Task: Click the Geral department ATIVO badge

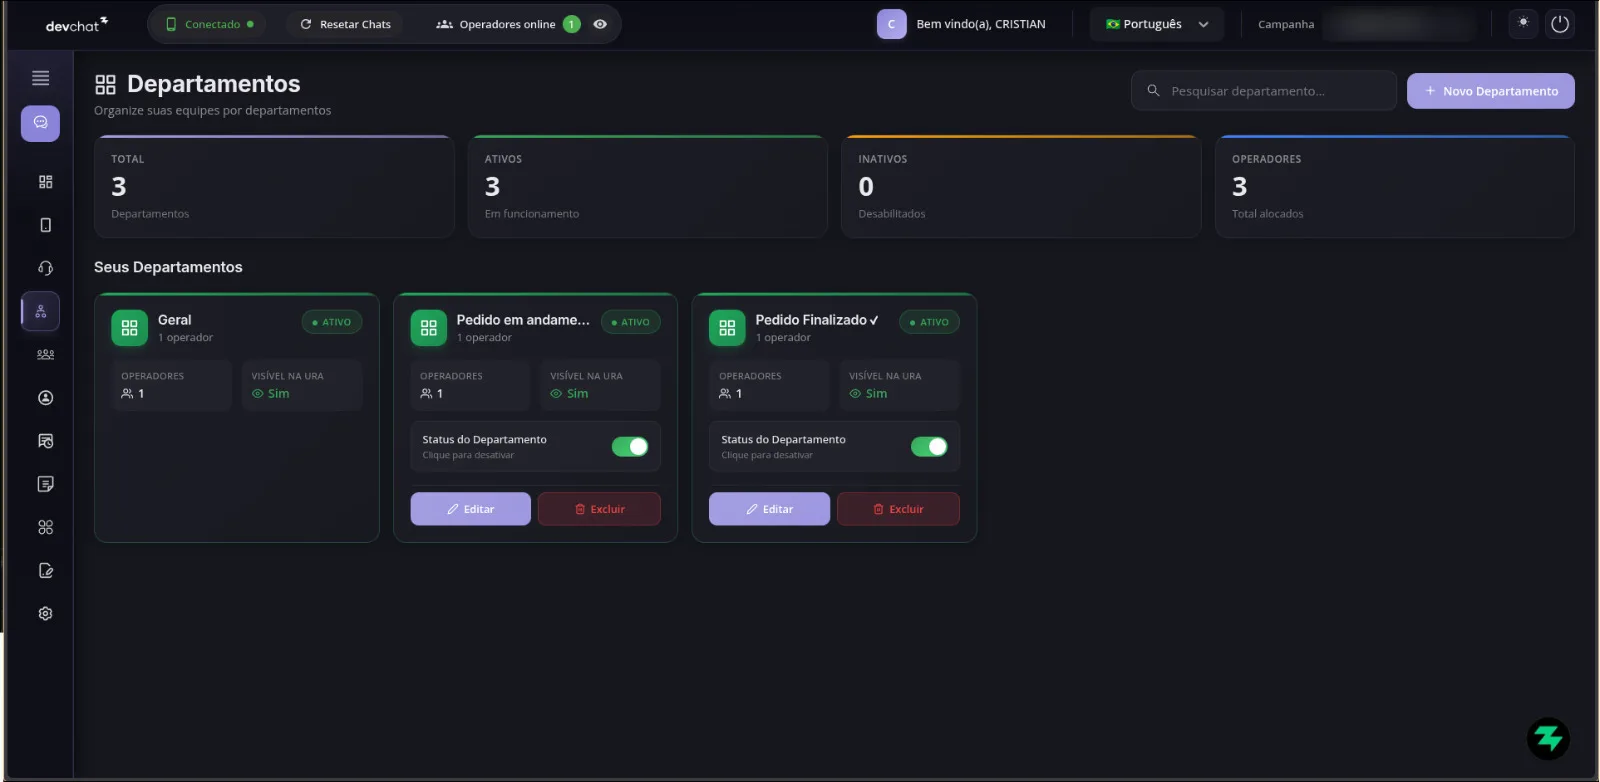Action: 332,322
